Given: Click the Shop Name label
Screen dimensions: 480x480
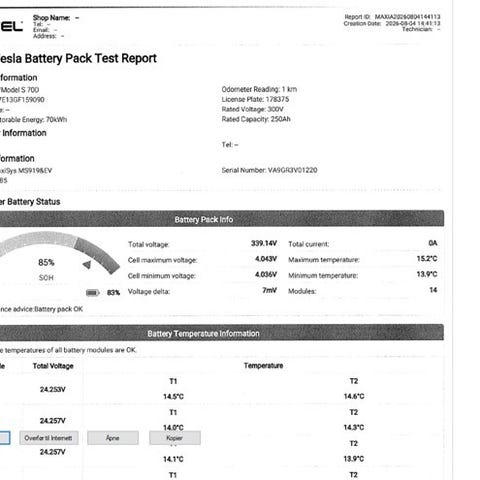Looking at the screenshot, I should [51, 18].
